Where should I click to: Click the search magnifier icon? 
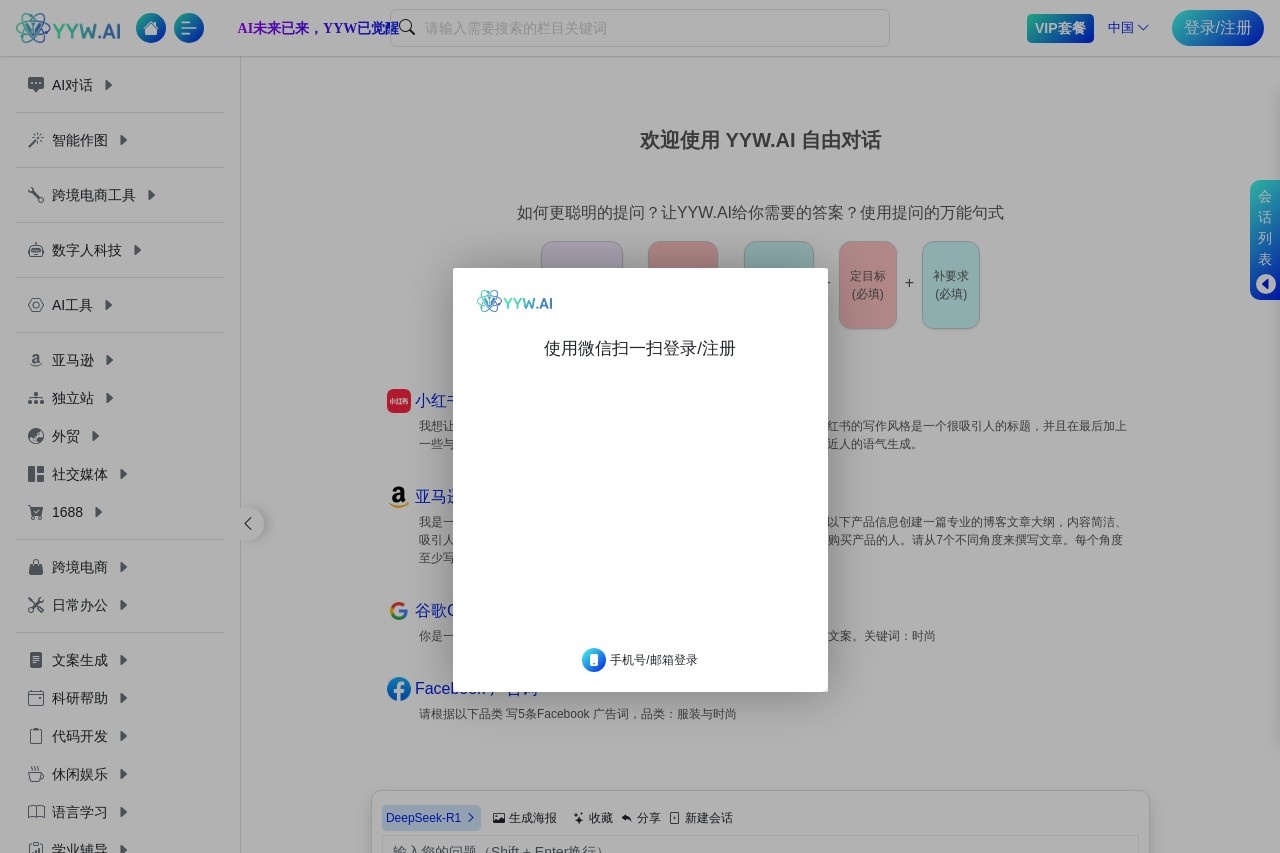tap(406, 27)
